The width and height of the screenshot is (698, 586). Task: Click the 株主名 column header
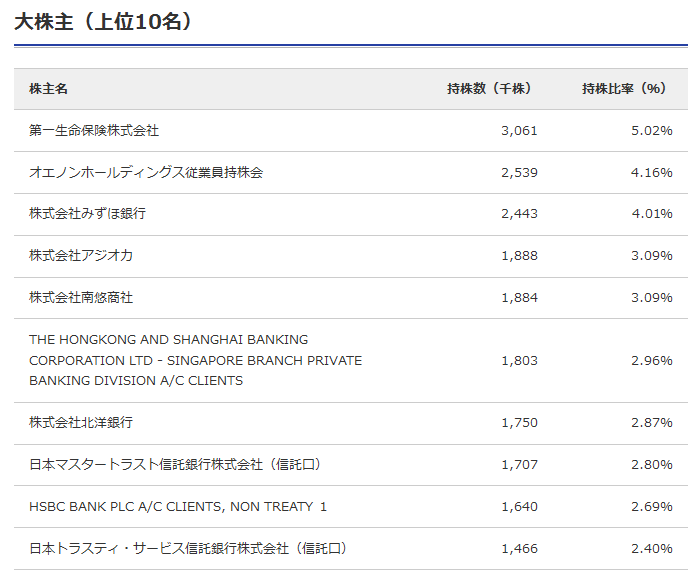coord(48,89)
